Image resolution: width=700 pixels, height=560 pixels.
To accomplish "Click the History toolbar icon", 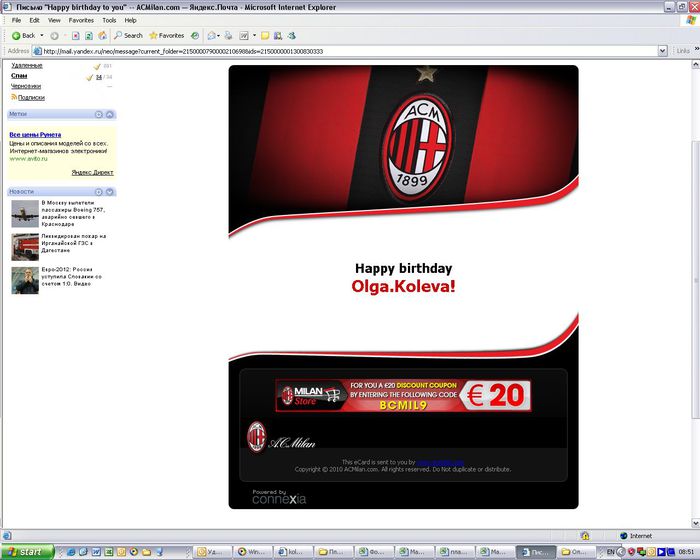I will click(x=195, y=36).
